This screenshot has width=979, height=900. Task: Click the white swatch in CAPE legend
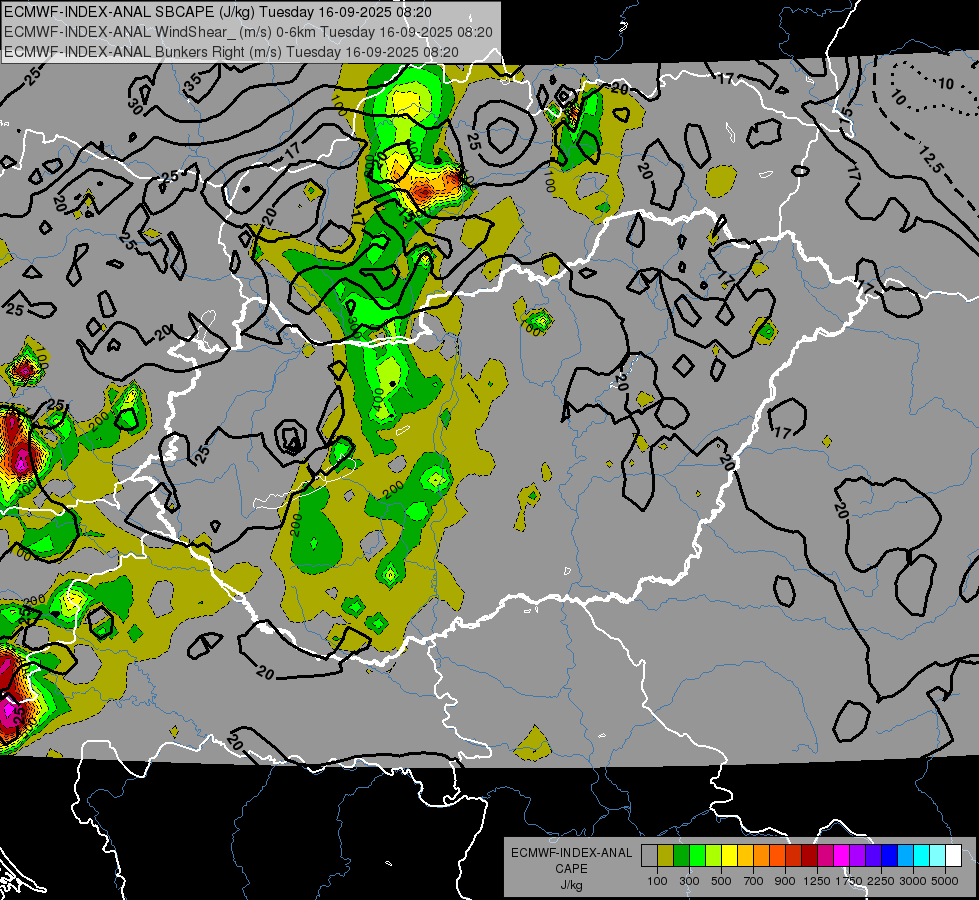(953, 856)
